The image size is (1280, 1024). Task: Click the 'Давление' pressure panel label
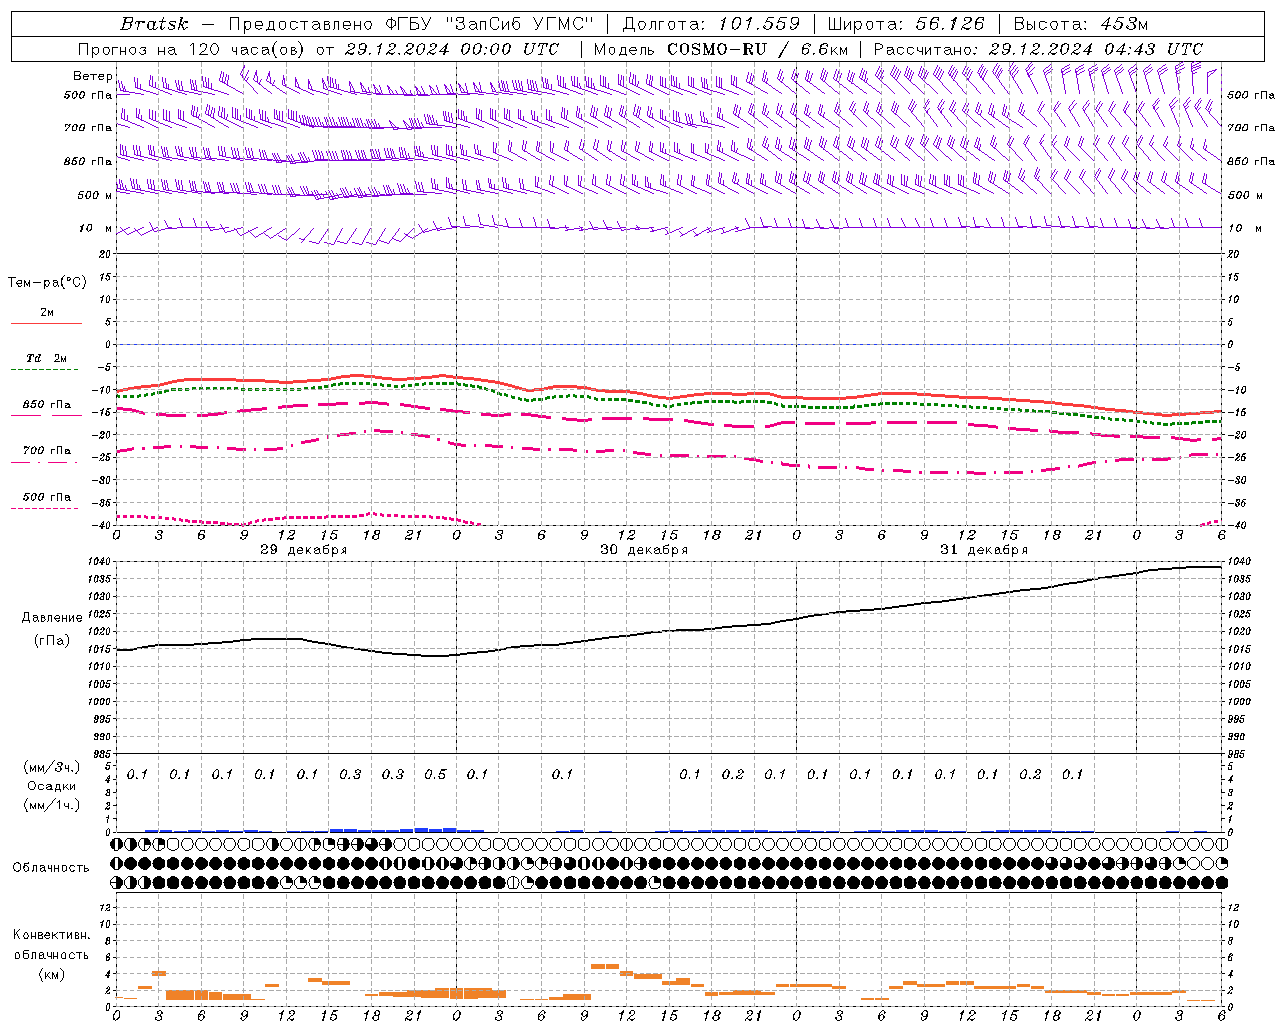point(52,618)
